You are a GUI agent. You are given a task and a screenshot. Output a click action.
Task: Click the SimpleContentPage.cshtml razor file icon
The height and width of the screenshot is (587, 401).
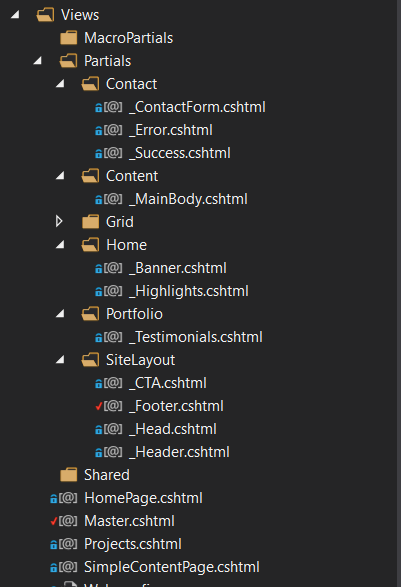click(68, 567)
